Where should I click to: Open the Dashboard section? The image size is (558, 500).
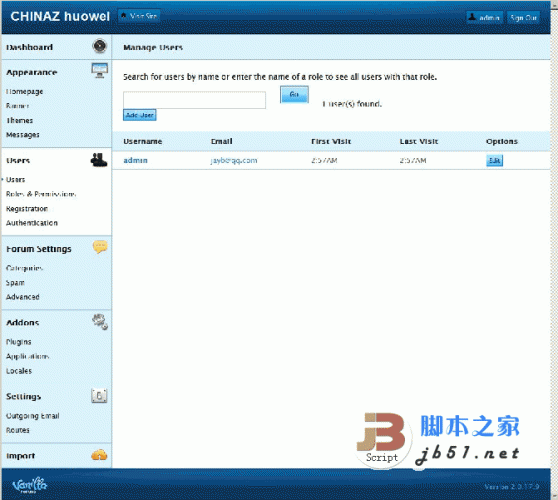[30, 47]
